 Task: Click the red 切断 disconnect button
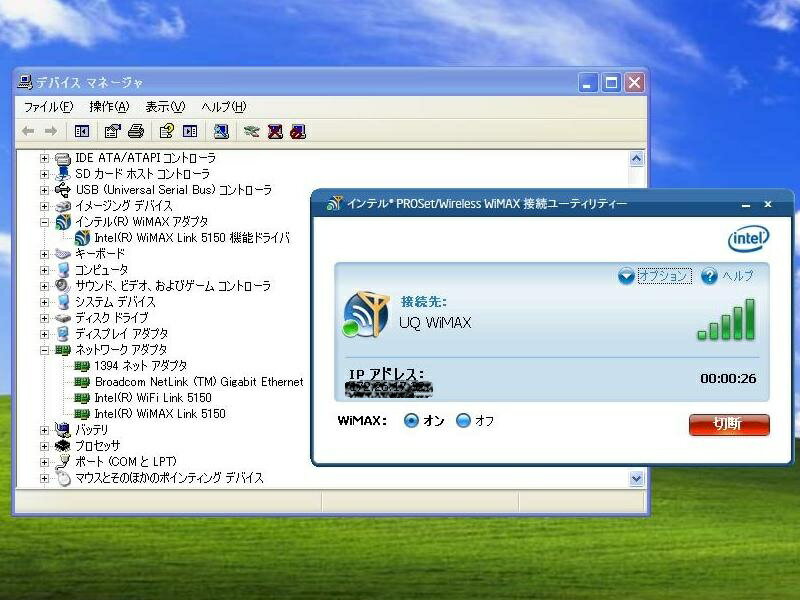(729, 424)
